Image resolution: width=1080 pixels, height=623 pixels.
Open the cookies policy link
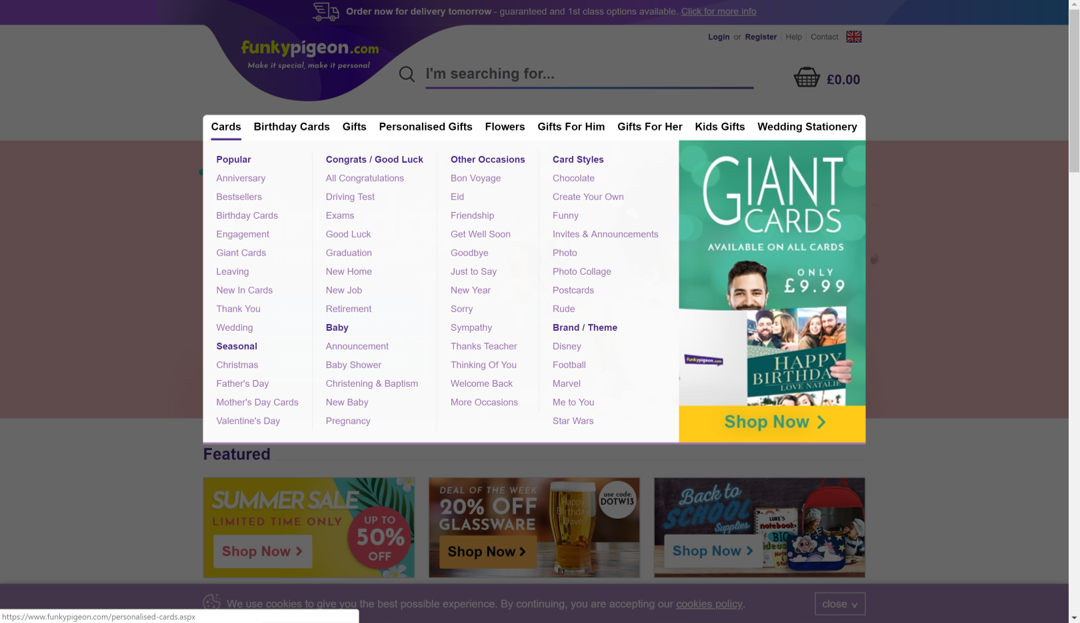pyautogui.click(x=709, y=604)
